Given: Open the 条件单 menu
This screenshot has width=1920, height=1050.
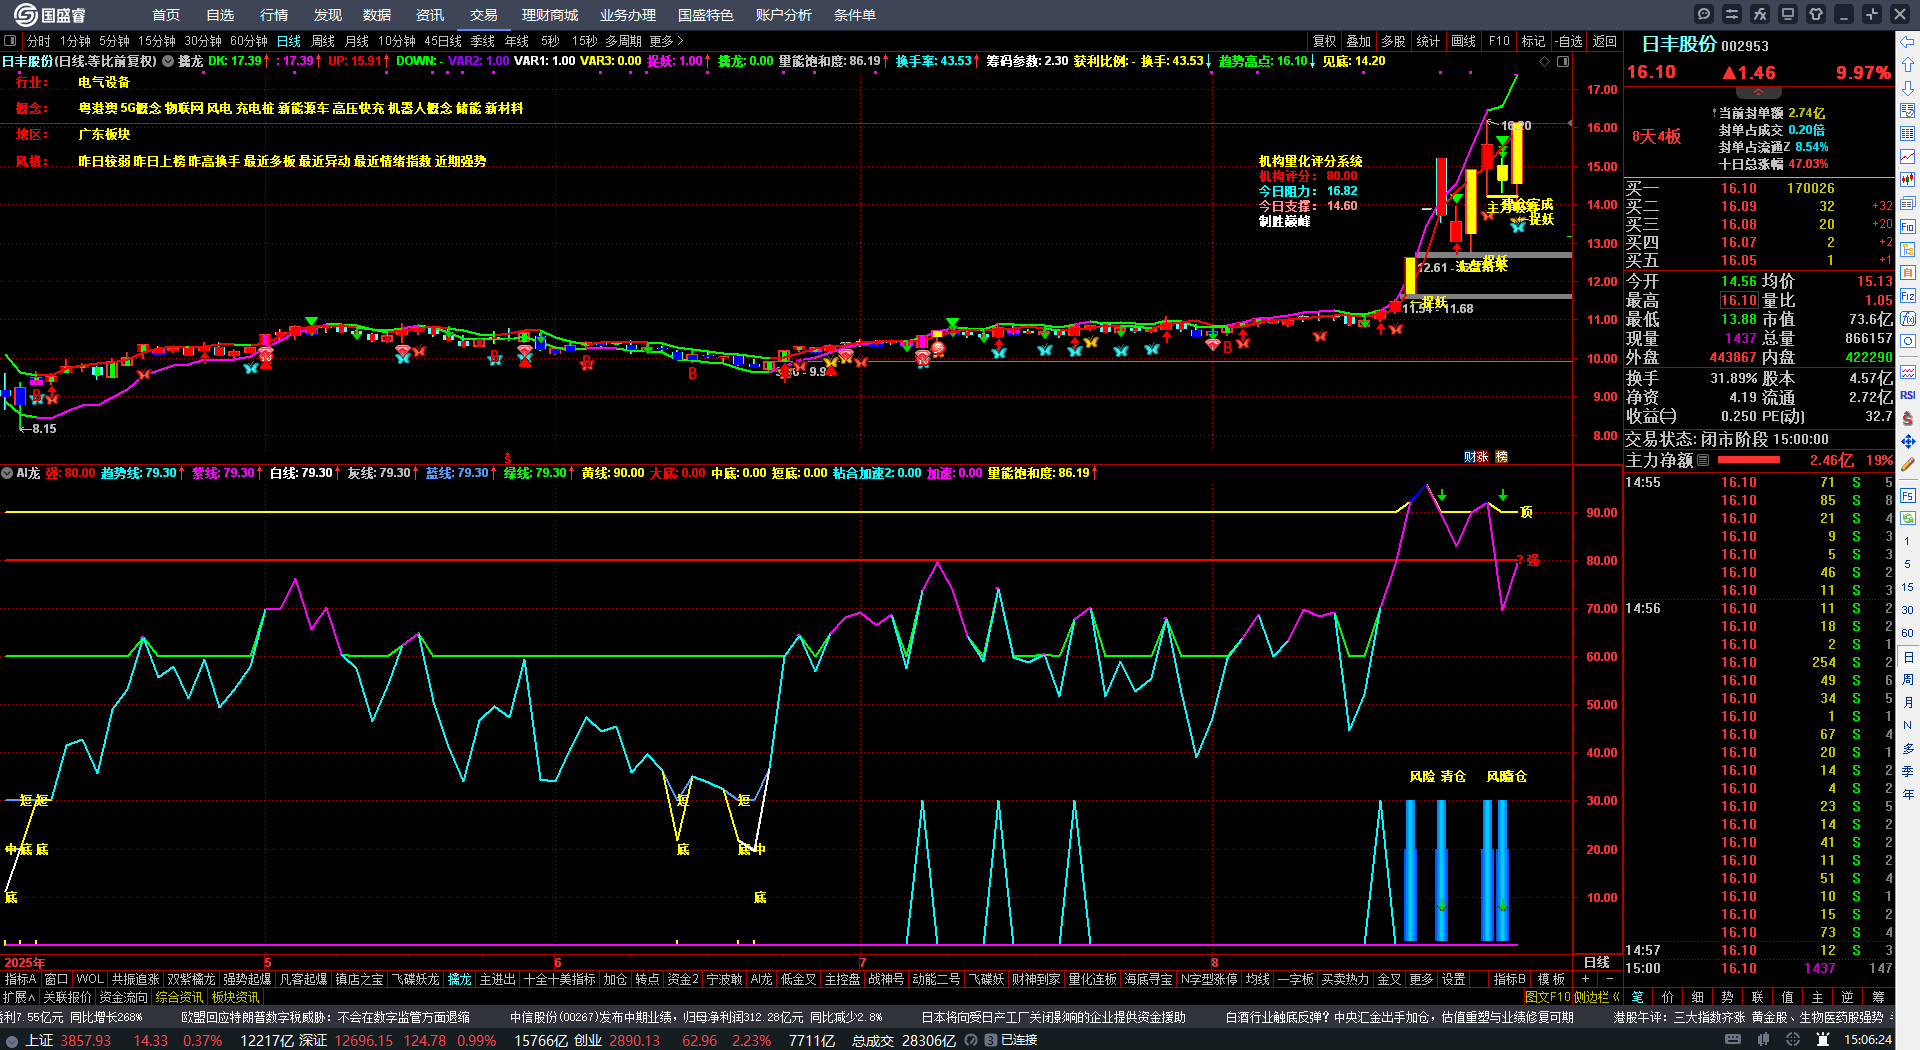Looking at the screenshot, I should [x=855, y=15].
